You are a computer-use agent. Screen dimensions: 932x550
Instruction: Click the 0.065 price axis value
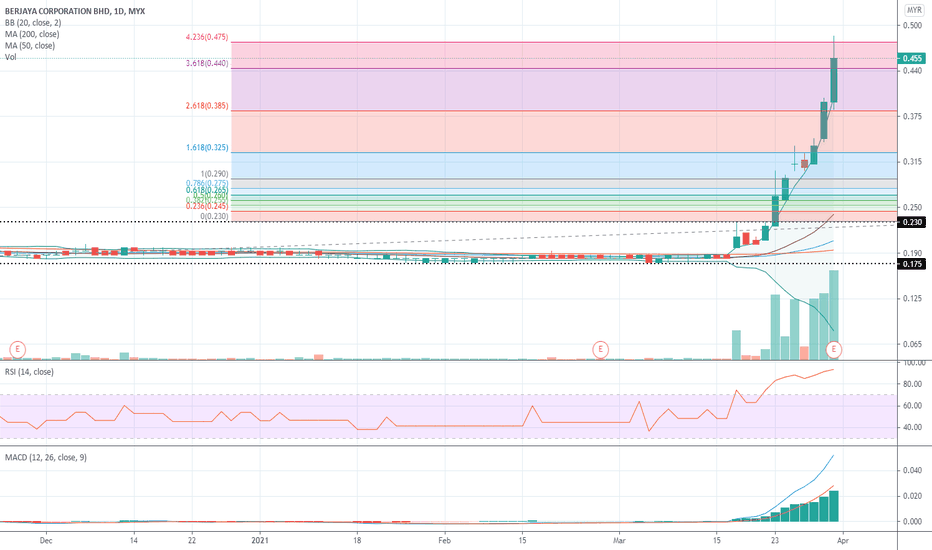(x=912, y=344)
